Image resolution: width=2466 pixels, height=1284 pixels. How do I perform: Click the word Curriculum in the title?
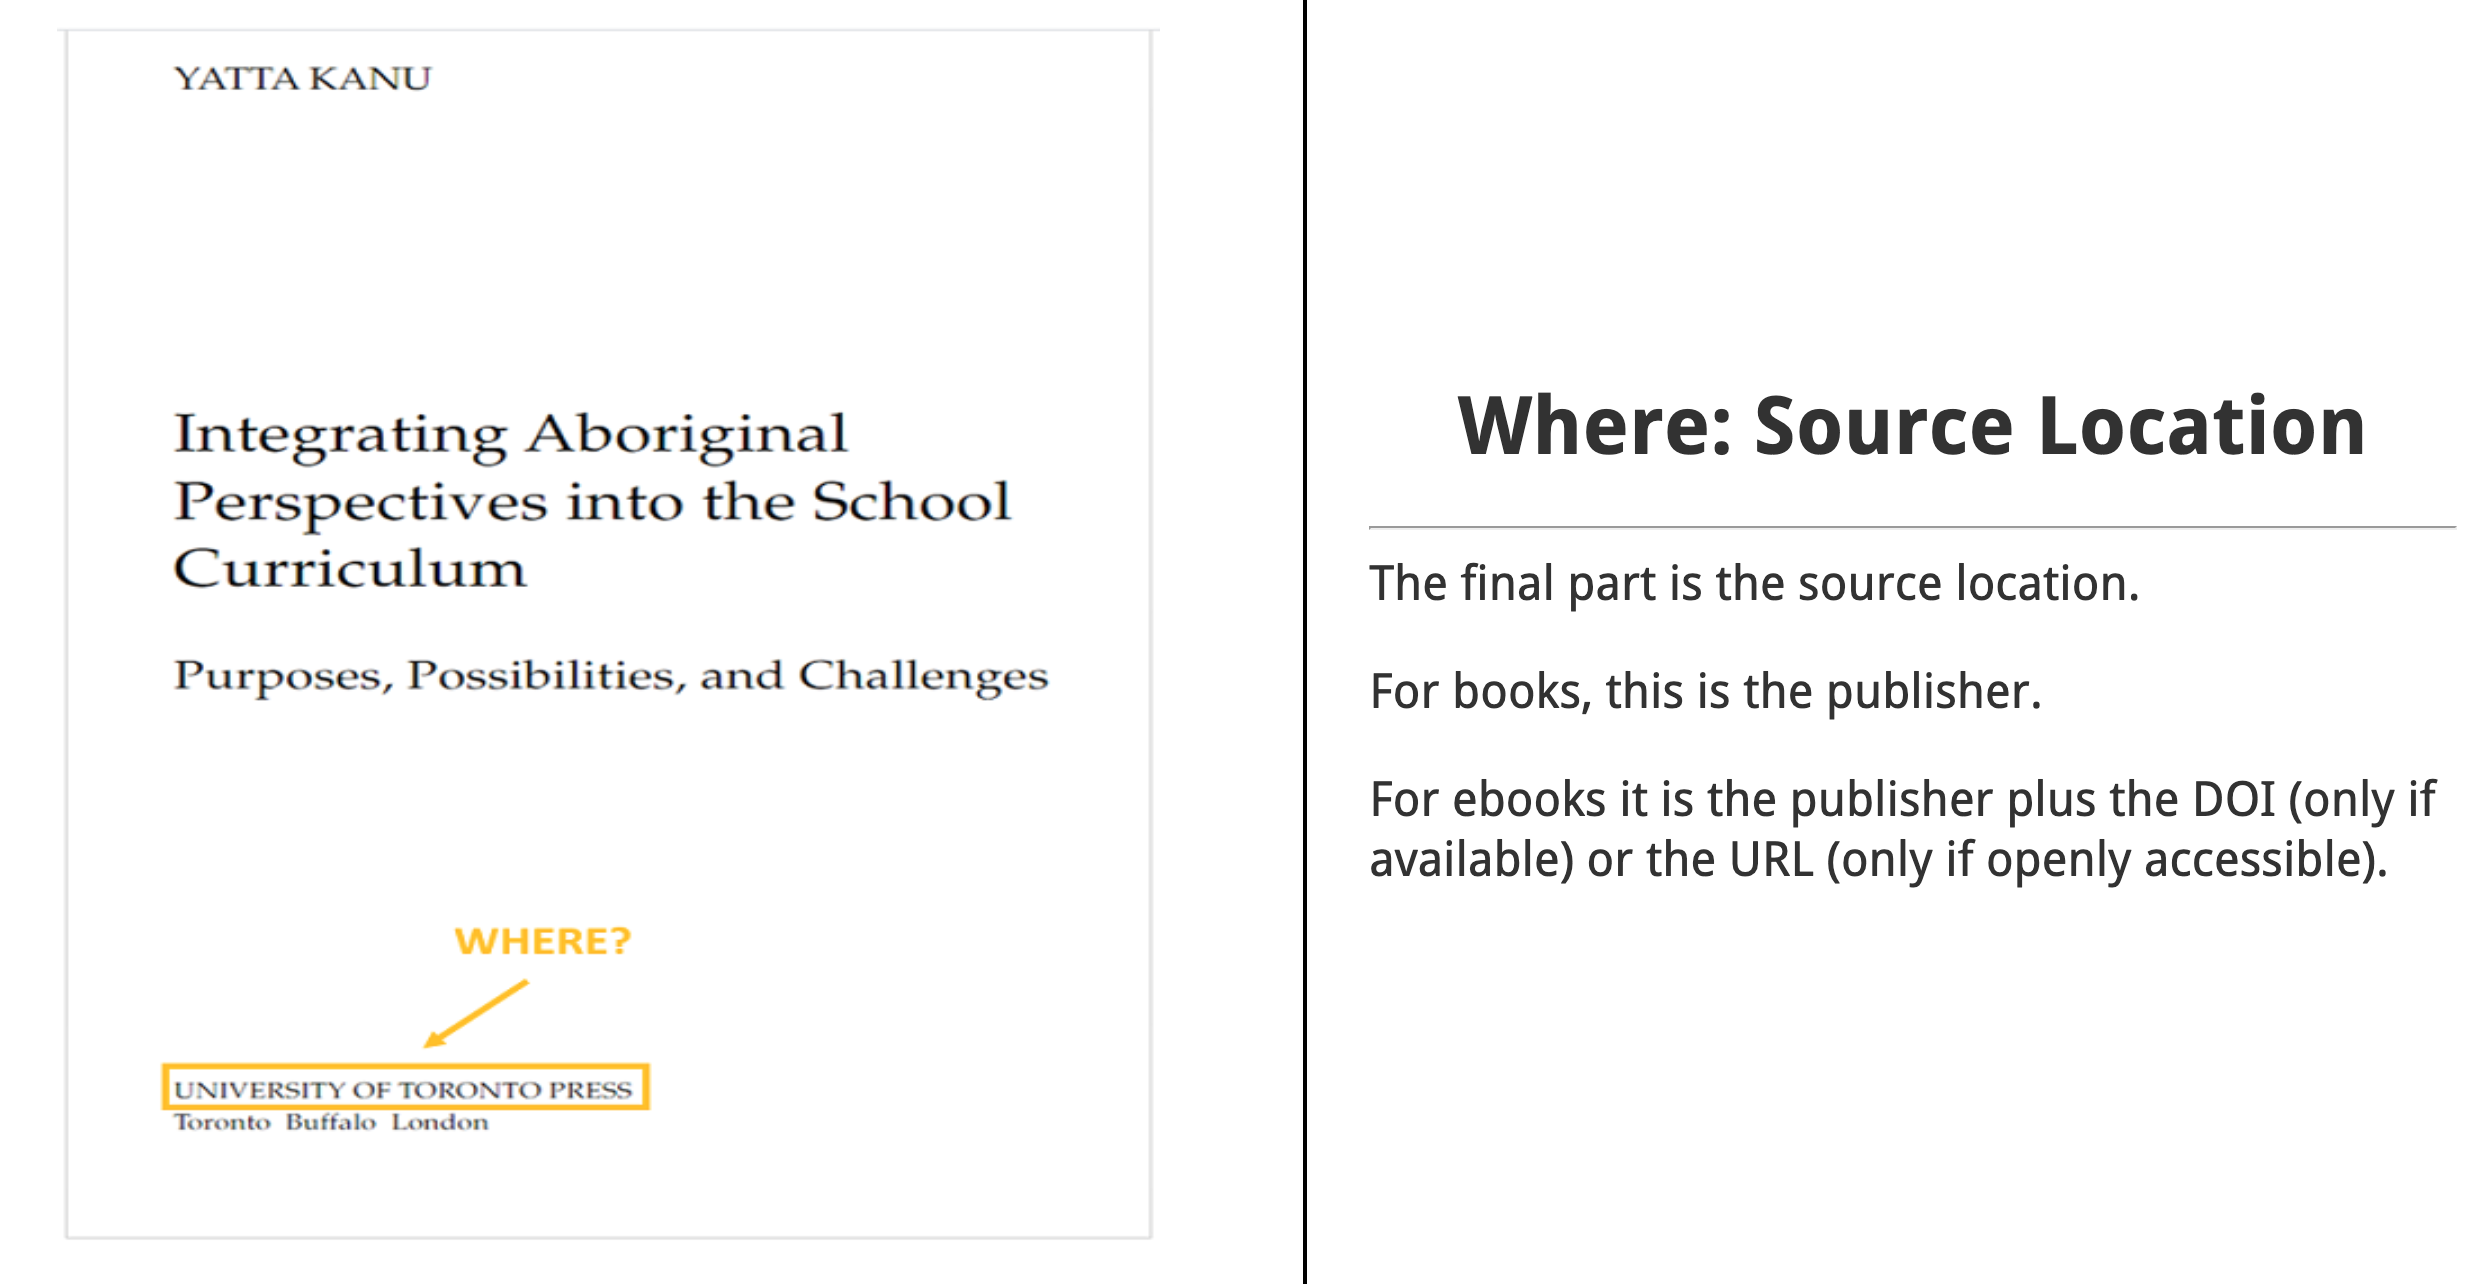click(350, 569)
